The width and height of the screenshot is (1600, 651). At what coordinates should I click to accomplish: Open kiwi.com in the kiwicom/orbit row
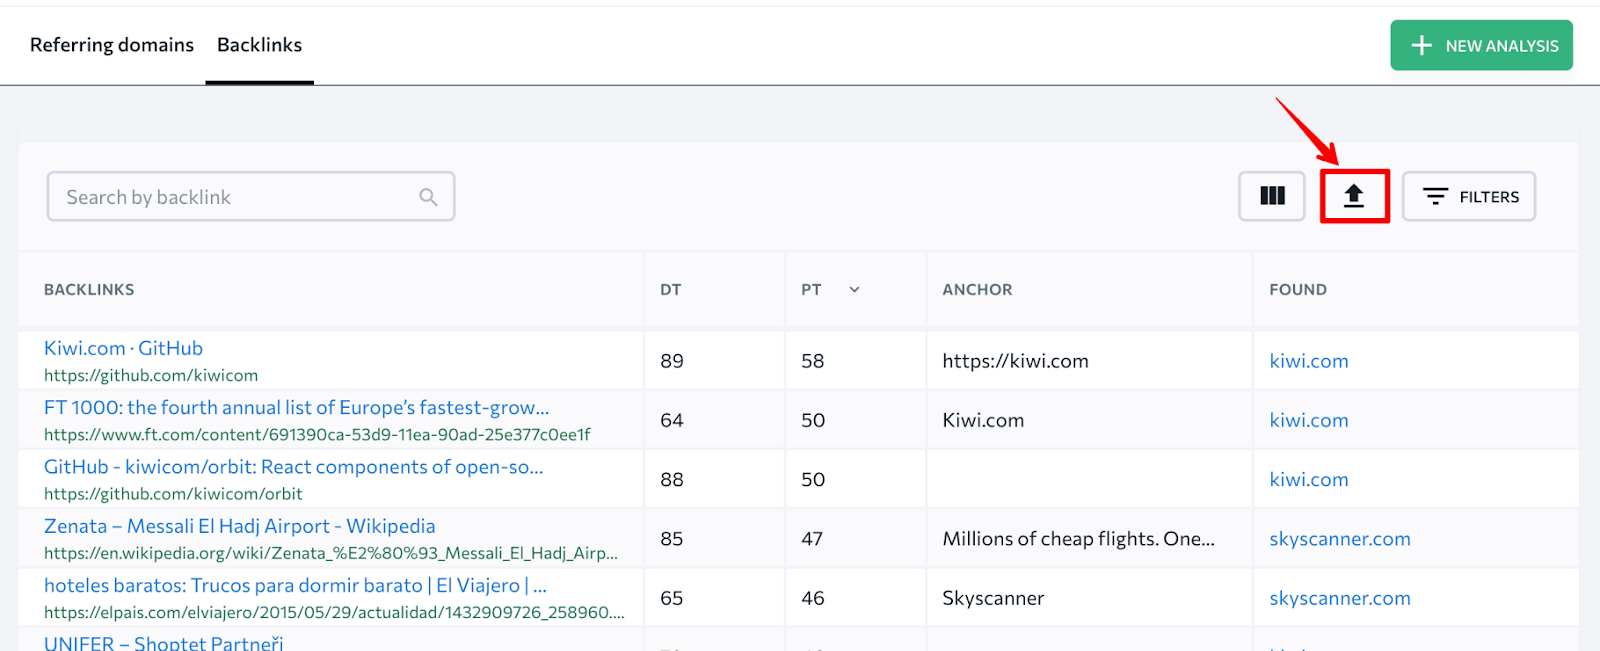(x=1309, y=479)
